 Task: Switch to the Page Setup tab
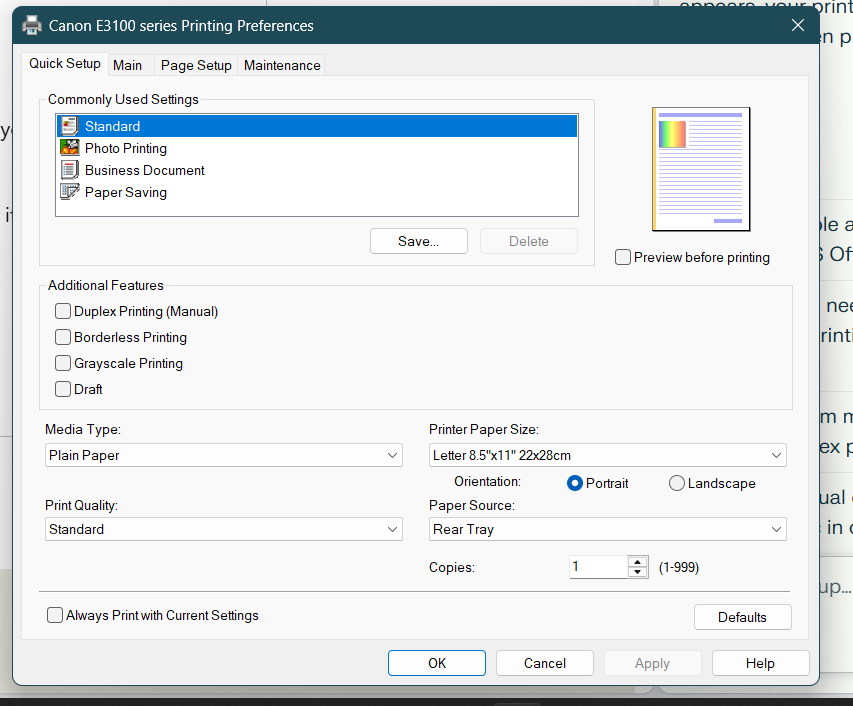pyautogui.click(x=196, y=65)
